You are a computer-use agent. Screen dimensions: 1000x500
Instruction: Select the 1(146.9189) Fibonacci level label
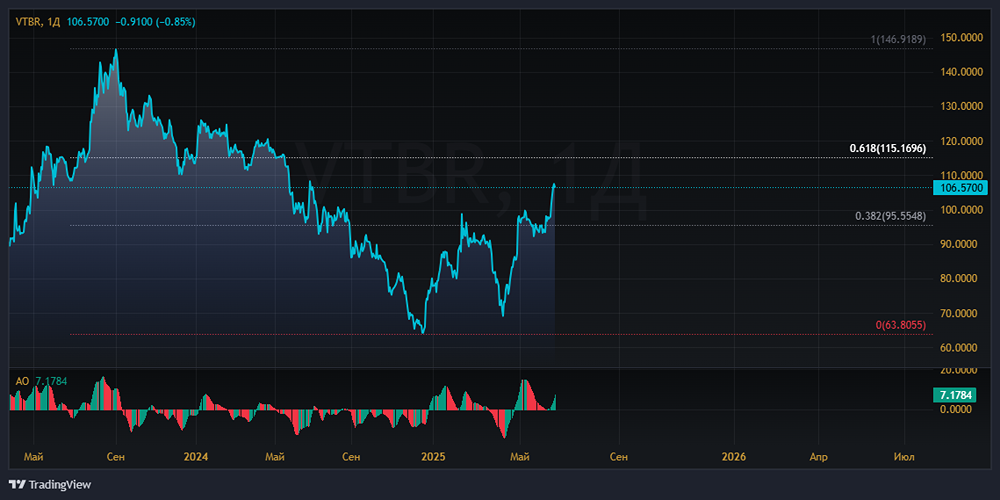(x=899, y=40)
